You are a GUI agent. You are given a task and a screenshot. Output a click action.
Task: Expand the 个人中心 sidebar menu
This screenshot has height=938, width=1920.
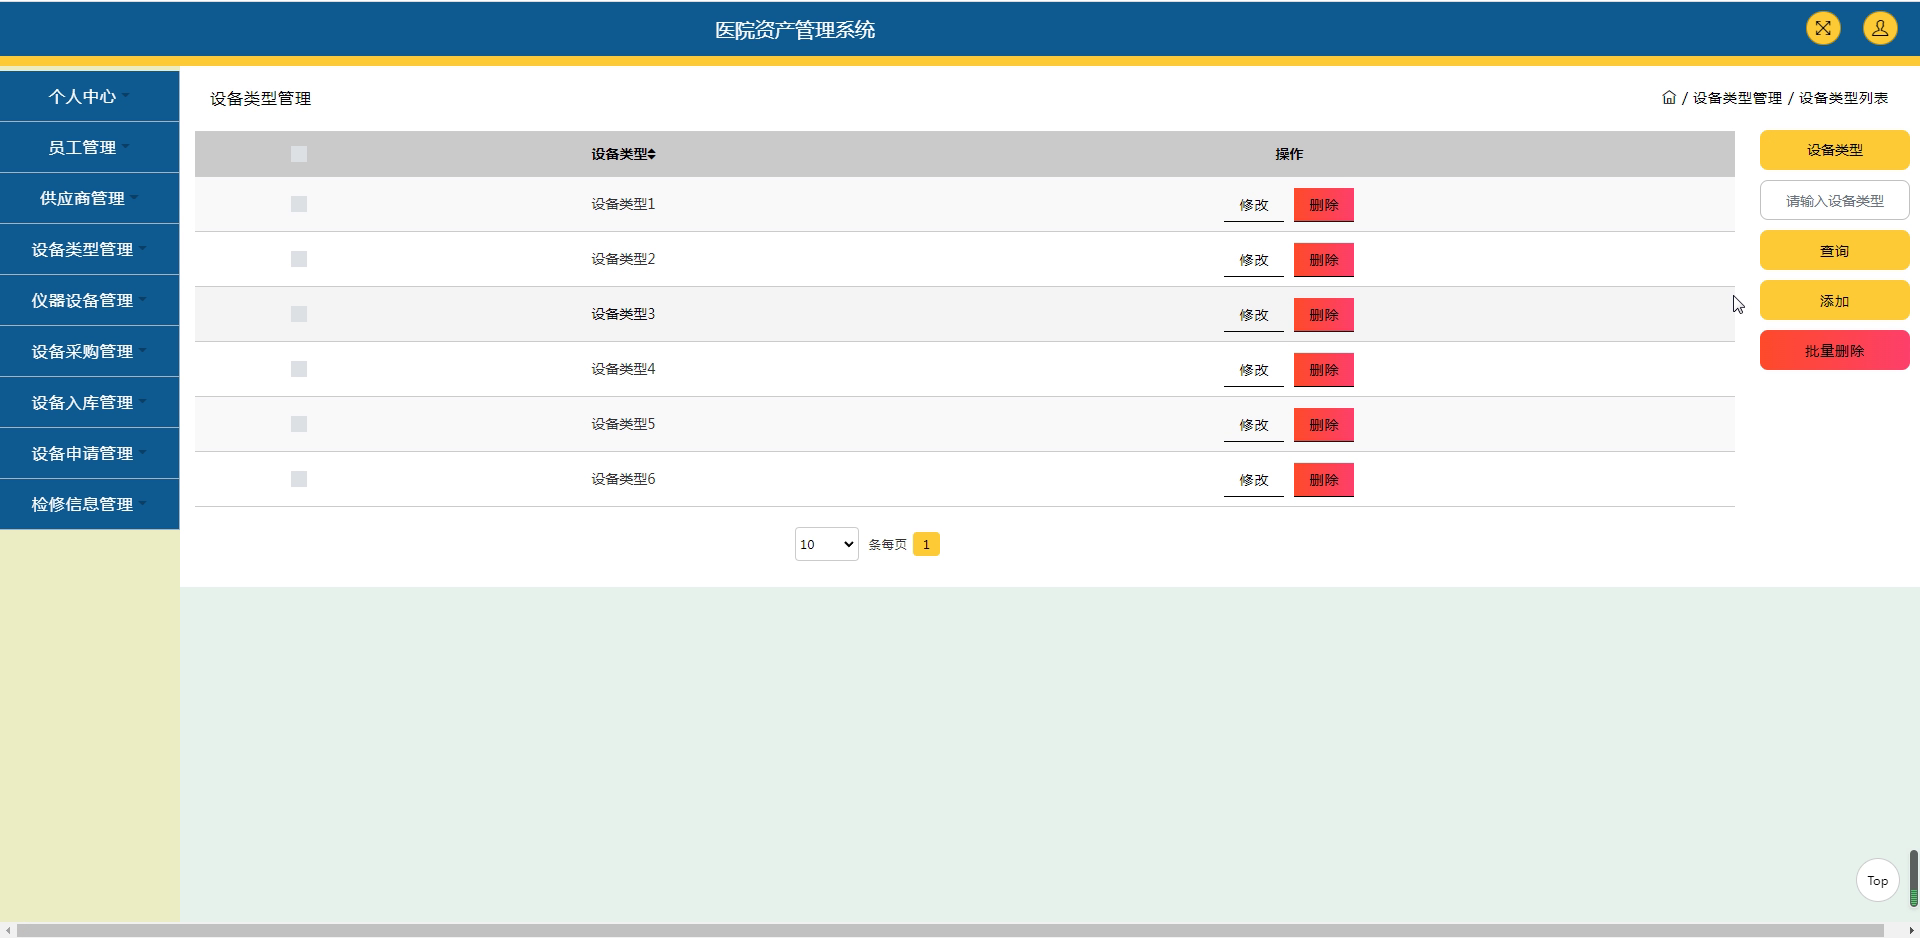click(89, 96)
